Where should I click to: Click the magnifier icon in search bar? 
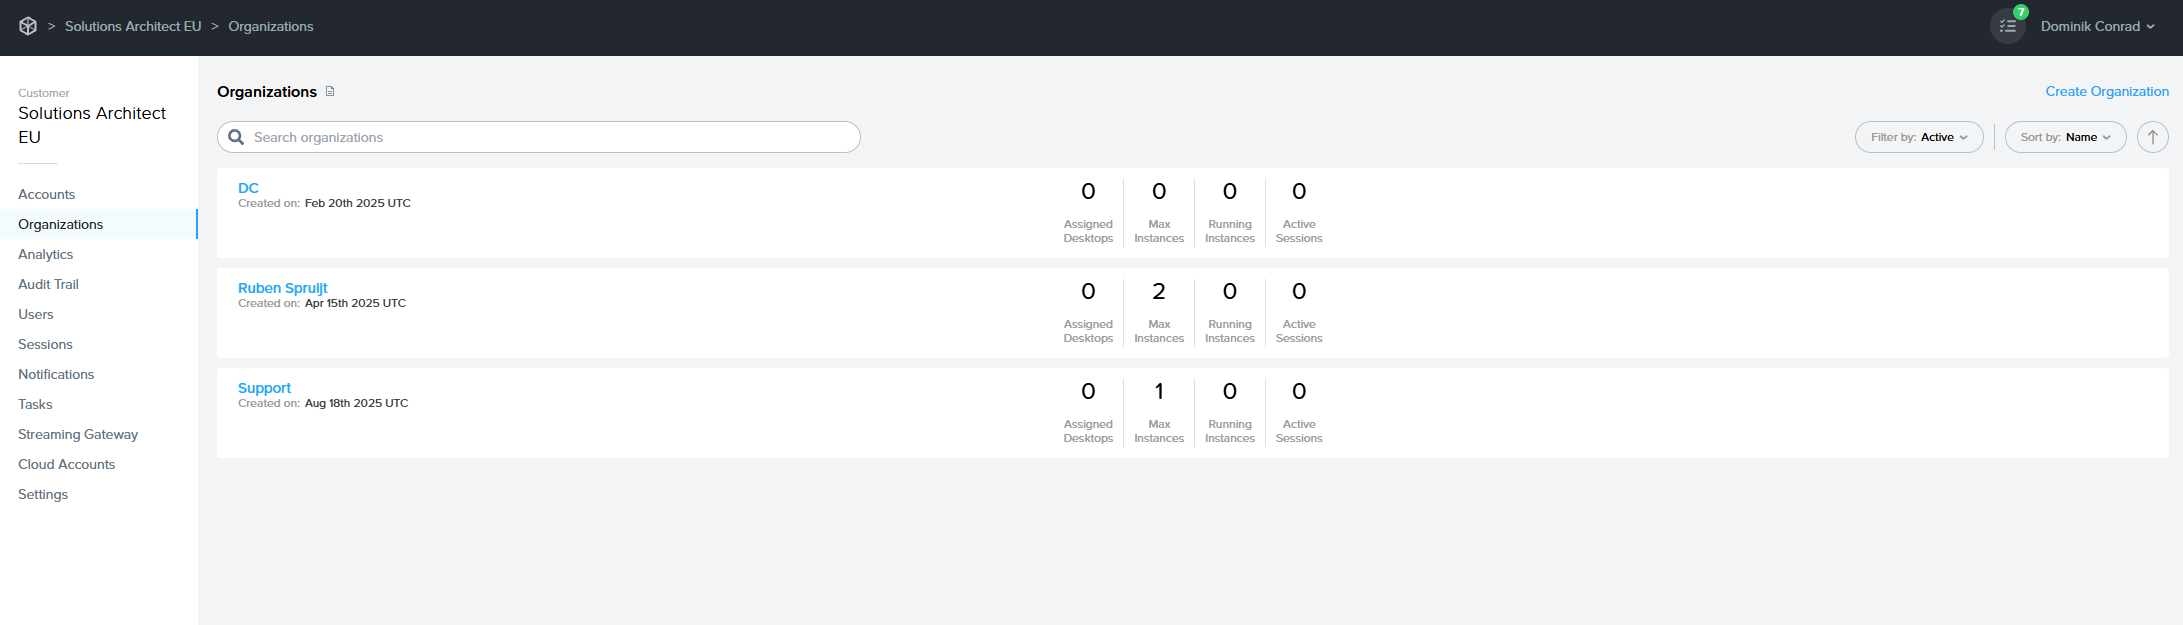236,137
